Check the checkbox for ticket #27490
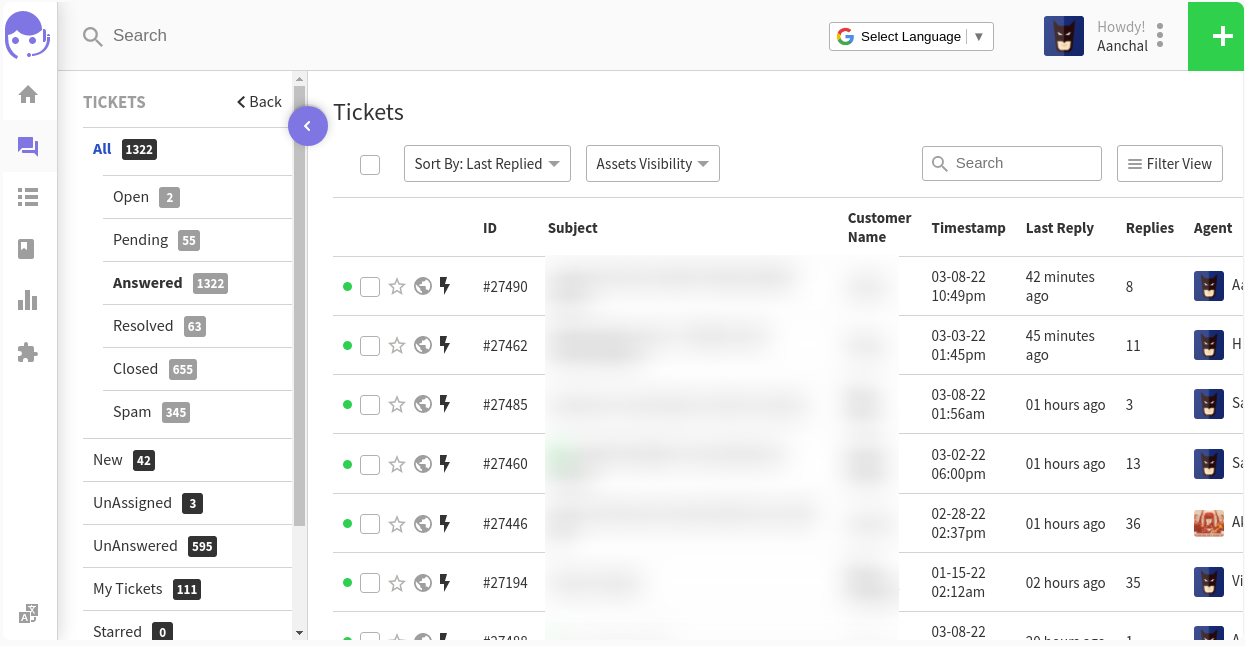 click(370, 287)
